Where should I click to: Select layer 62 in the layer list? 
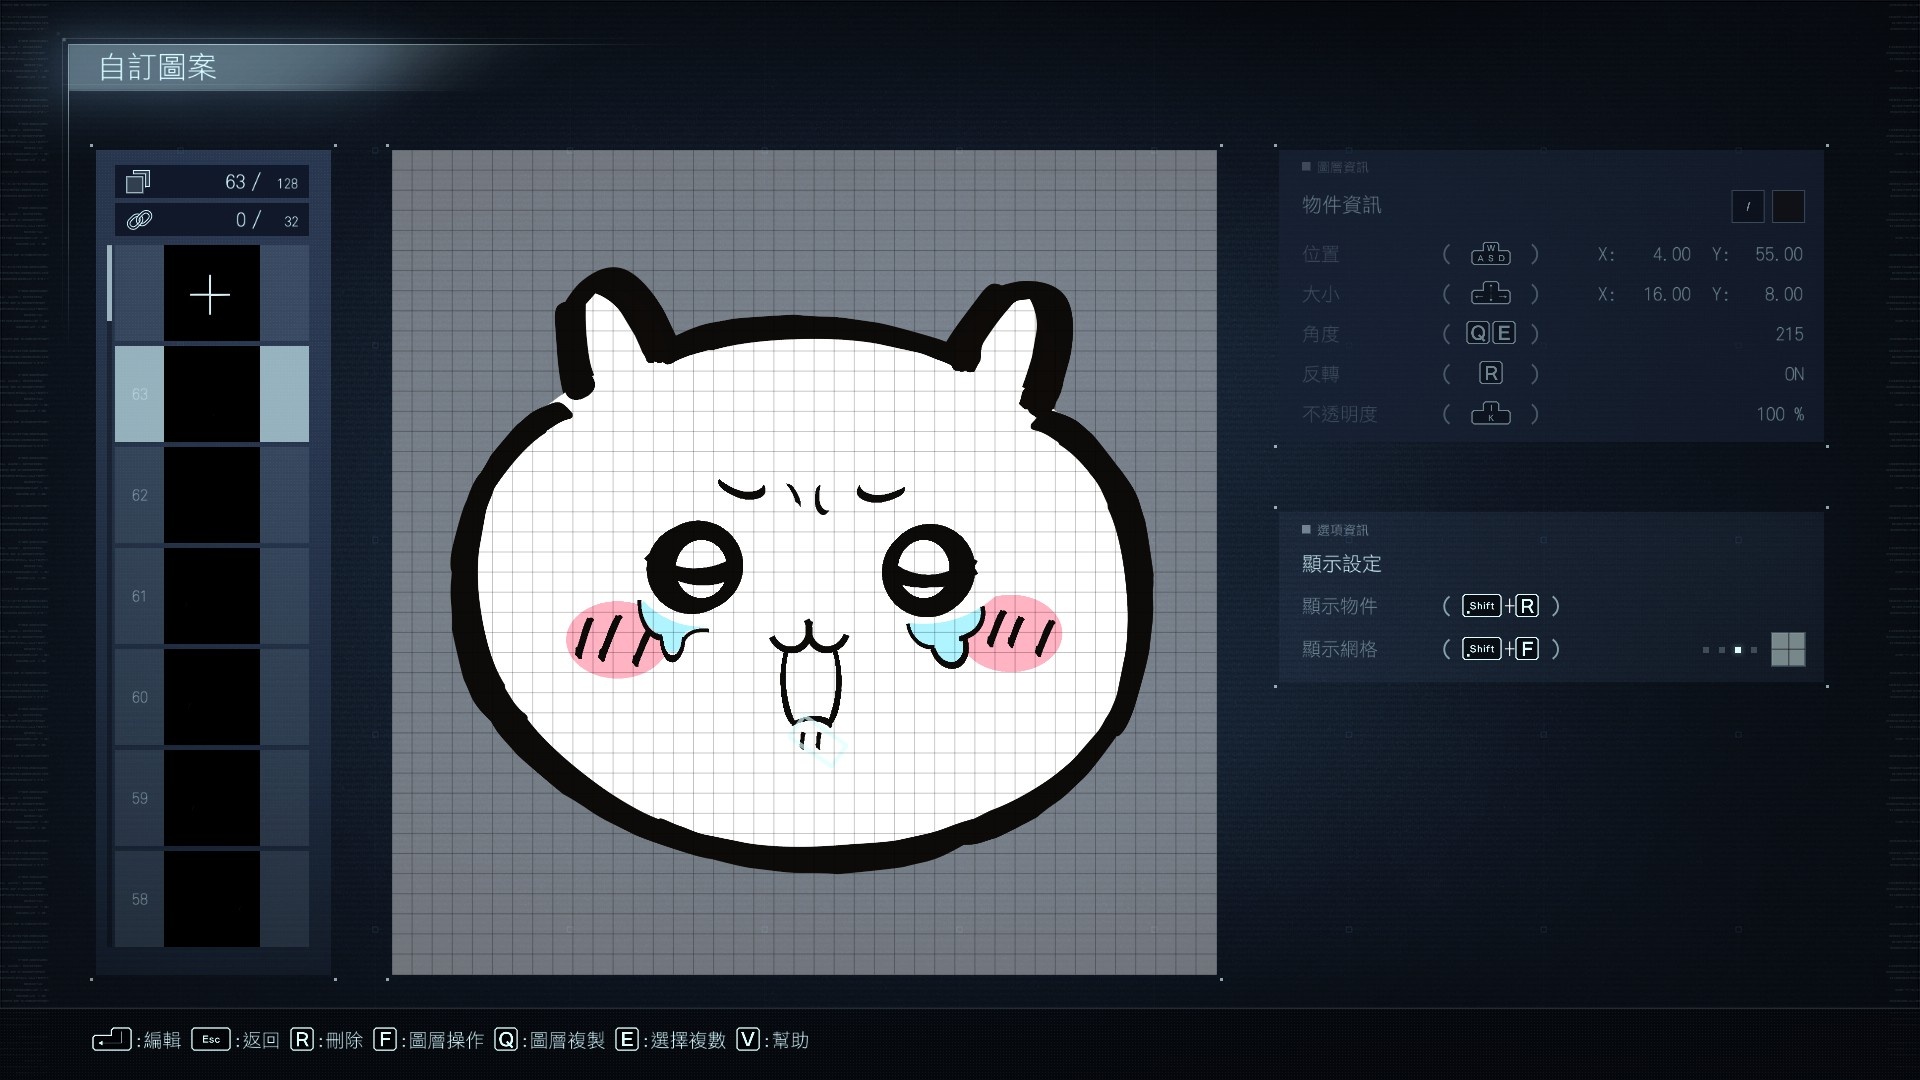click(211, 495)
